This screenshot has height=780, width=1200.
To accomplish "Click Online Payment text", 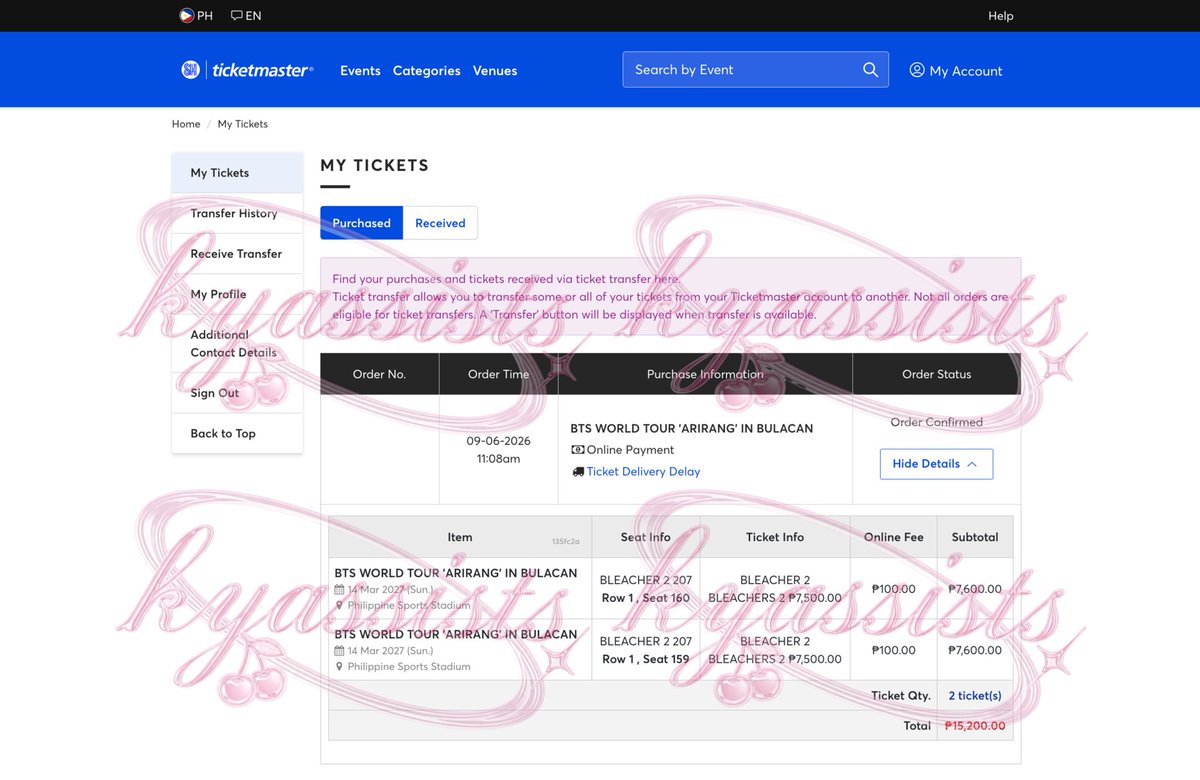I will [x=630, y=450].
